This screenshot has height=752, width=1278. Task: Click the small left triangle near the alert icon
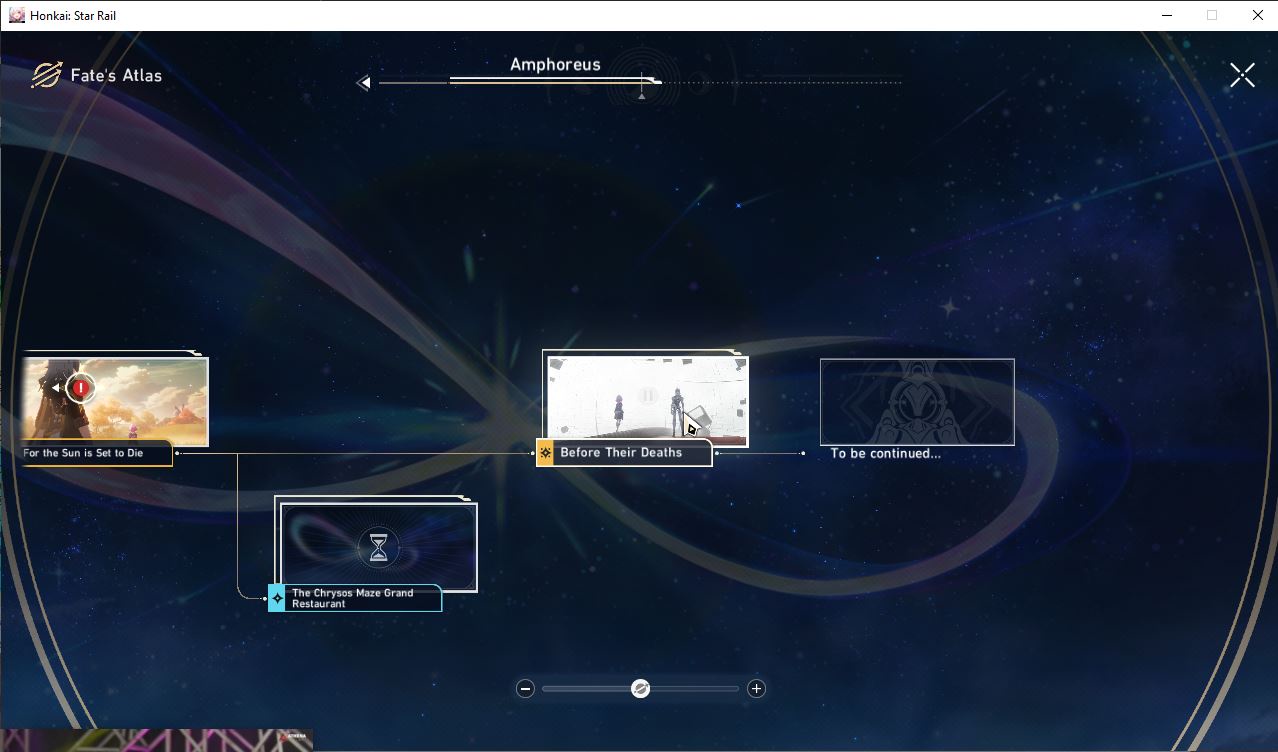57,387
